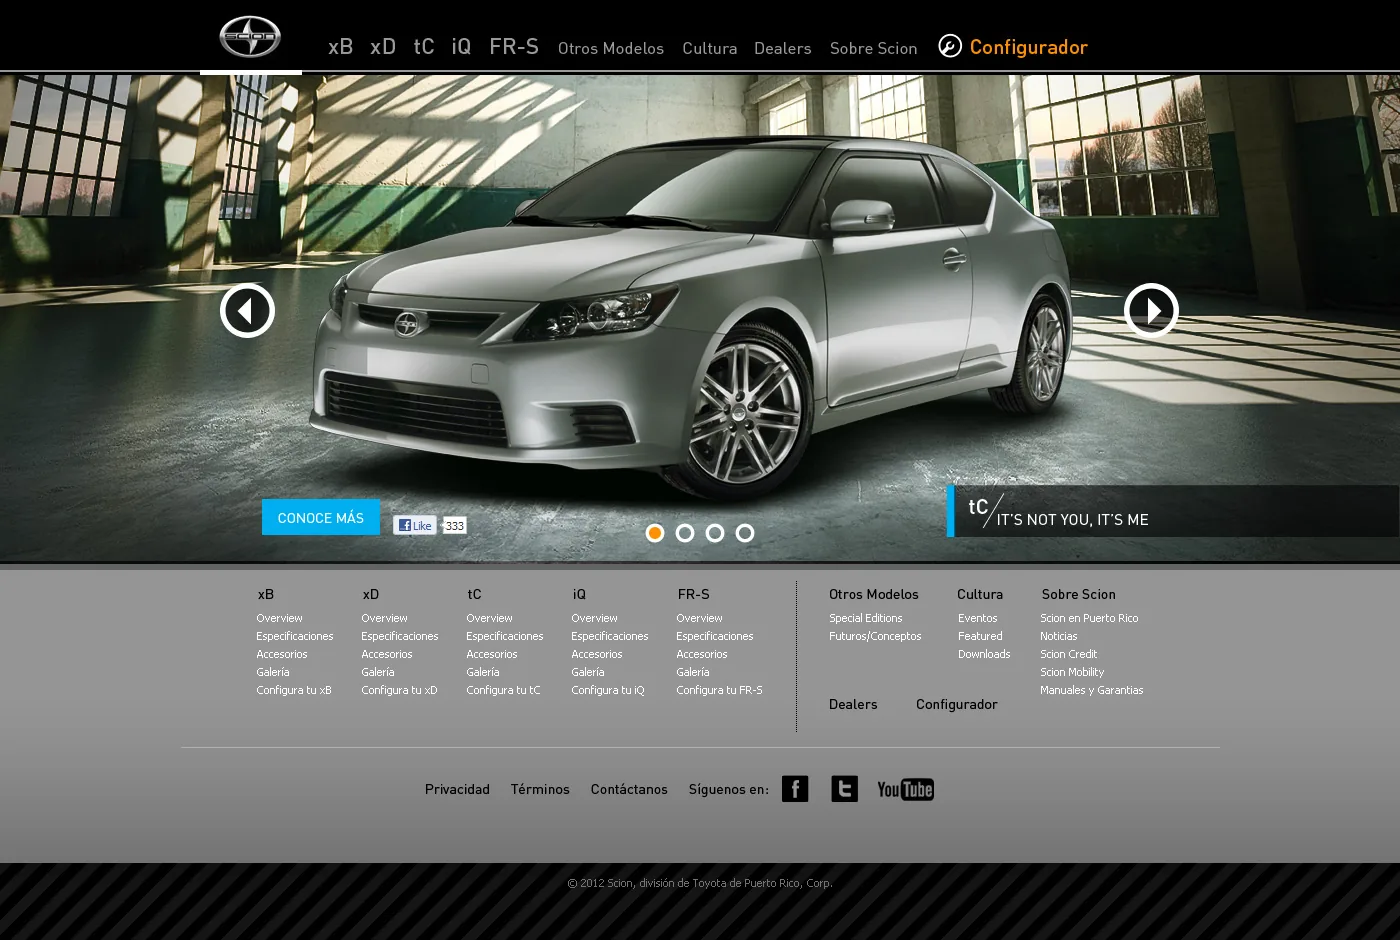Viewport: 1400px width, 940px height.
Task: Open FR-S Especificaciones footer link
Action: 715,636
